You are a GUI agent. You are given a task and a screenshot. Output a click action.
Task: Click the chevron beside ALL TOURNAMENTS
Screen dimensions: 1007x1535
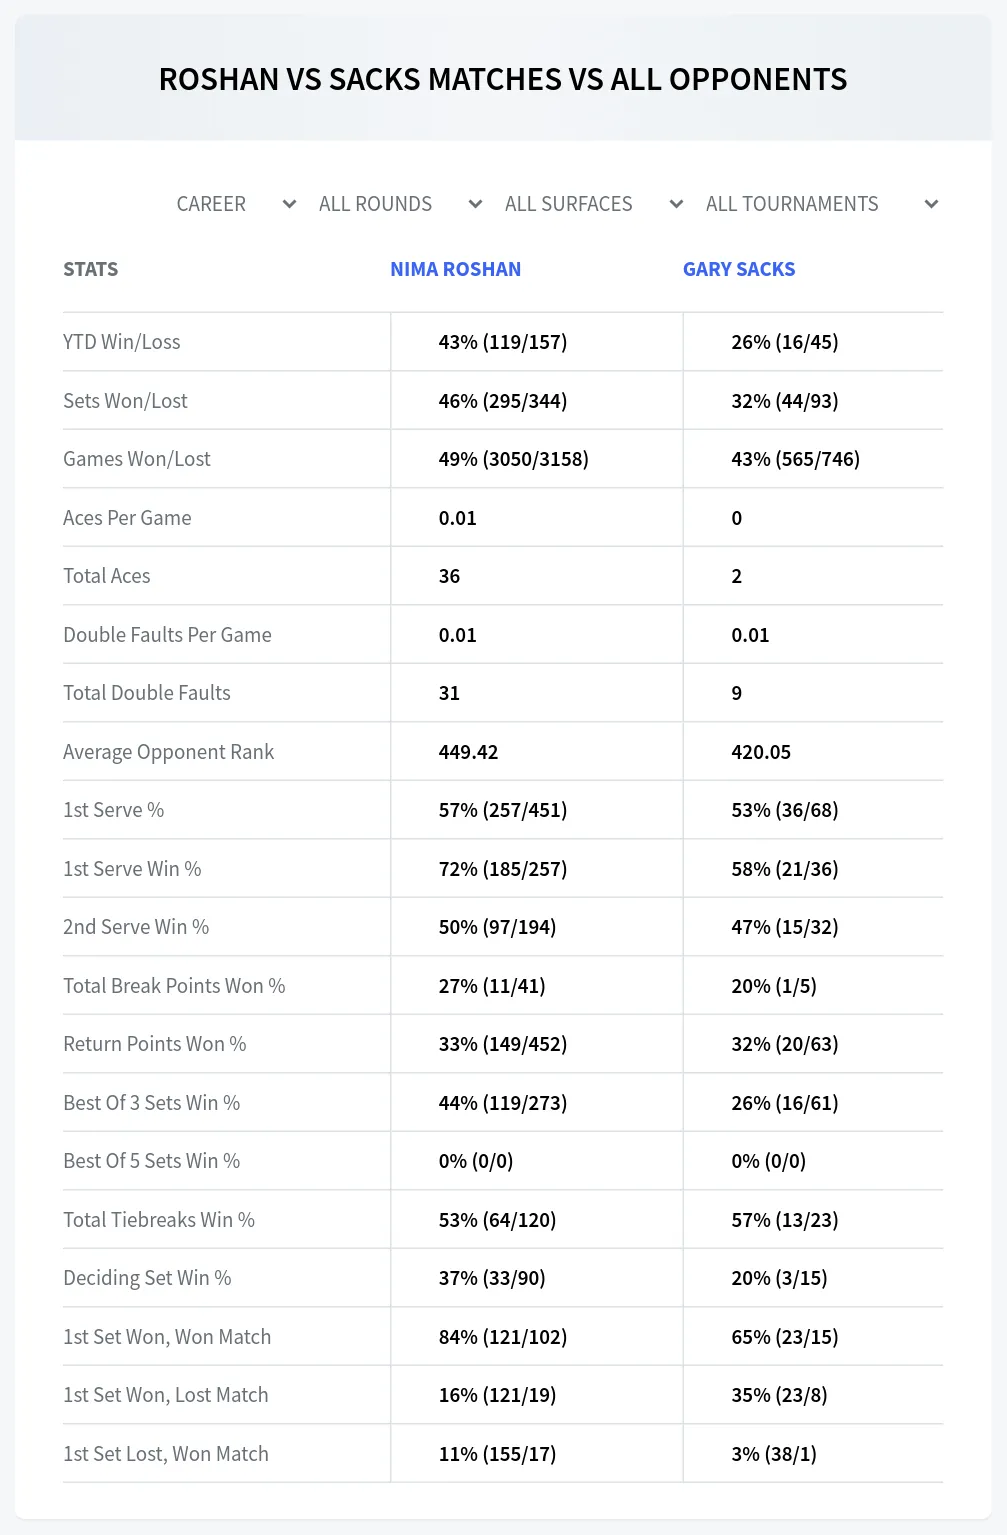[931, 204]
